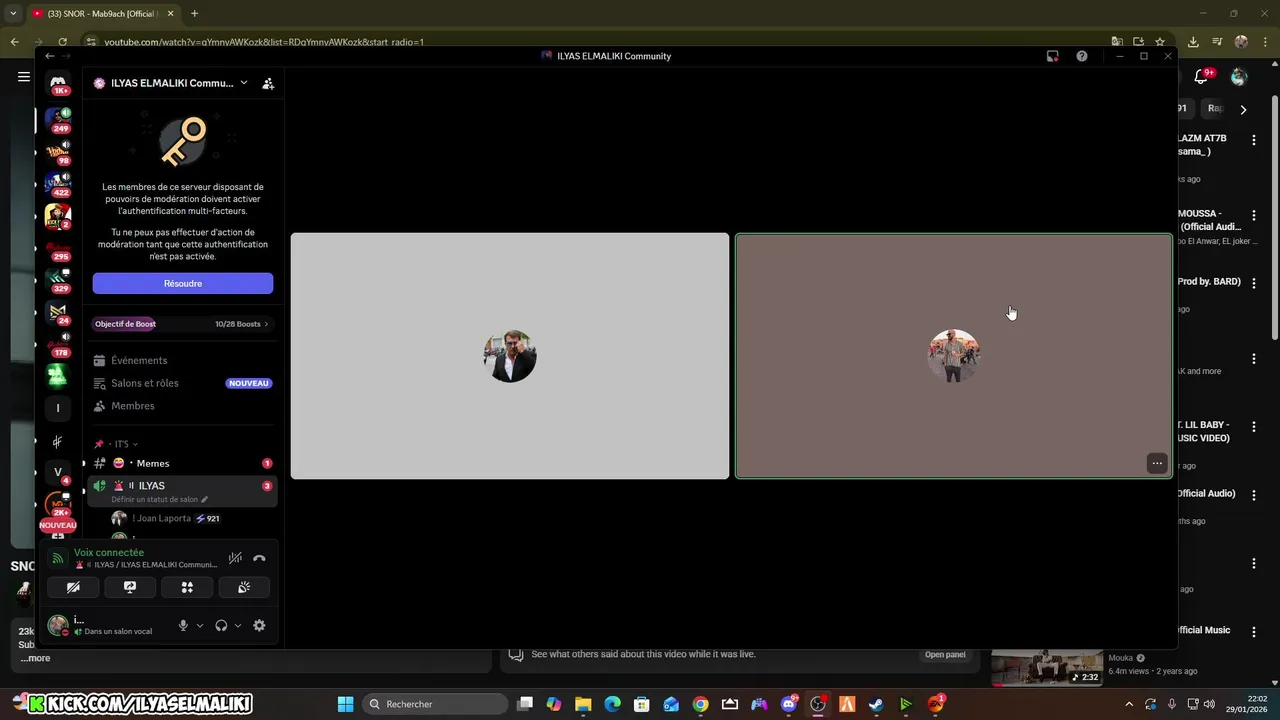Screen dimensions: 1280x720
Task: Expand YouTube description with ...more
Action: pyautogui.click(x=35, y=658)
